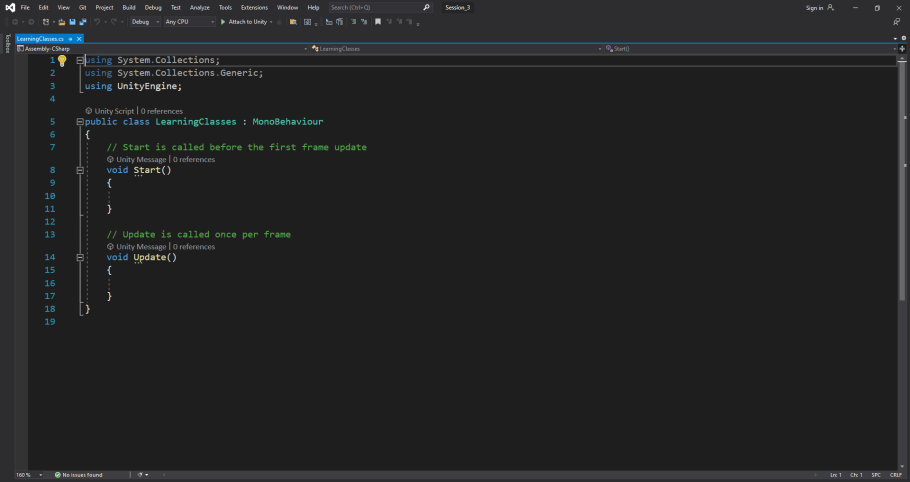Screen dimensions: 910x482
Task: Click the split editor window icon
Action: 902,49
